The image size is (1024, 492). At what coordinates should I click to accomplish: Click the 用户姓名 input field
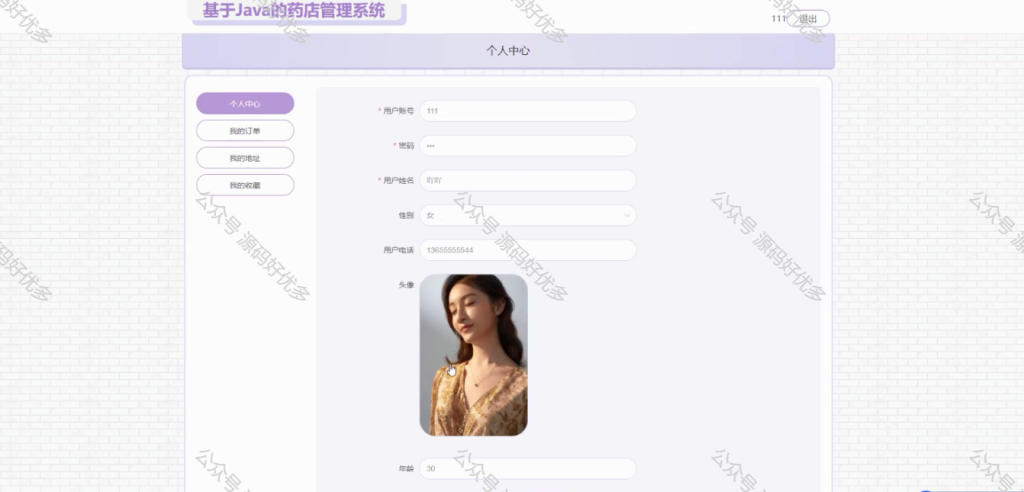(x=528, y=180)
